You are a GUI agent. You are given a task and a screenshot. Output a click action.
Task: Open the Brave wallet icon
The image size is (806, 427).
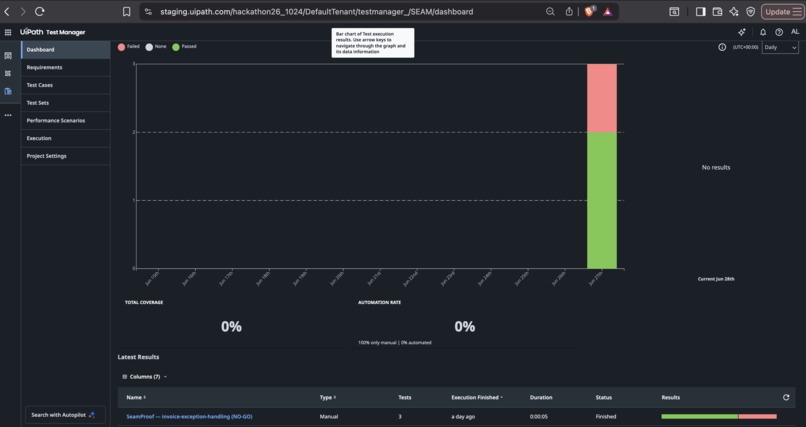click(x=717, y=11)
